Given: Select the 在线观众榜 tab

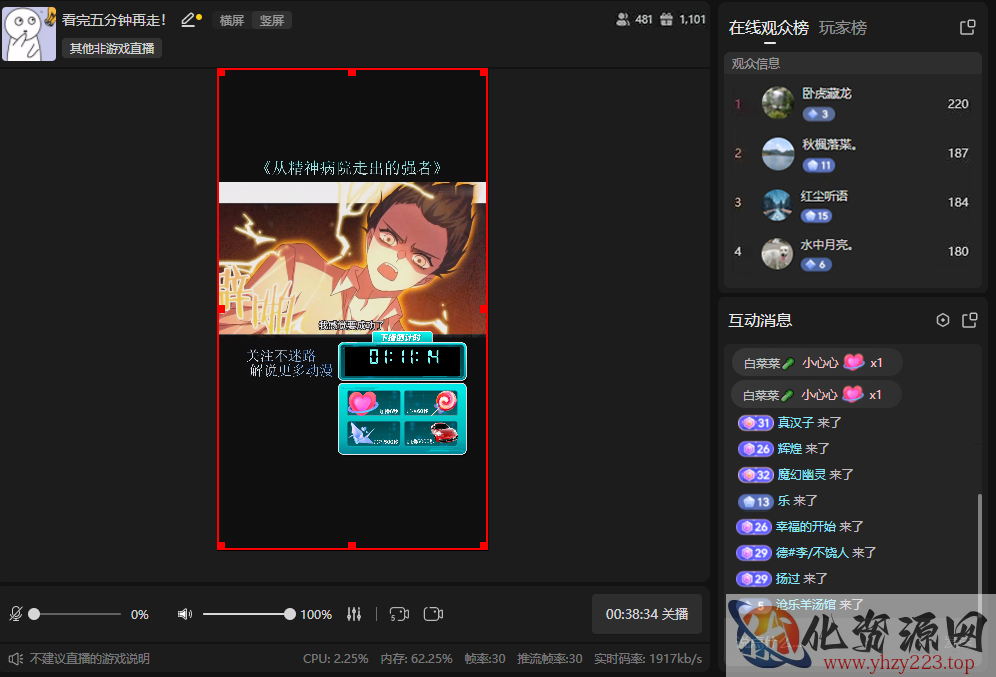Looking at the screenshot, I should coord(769,28).
